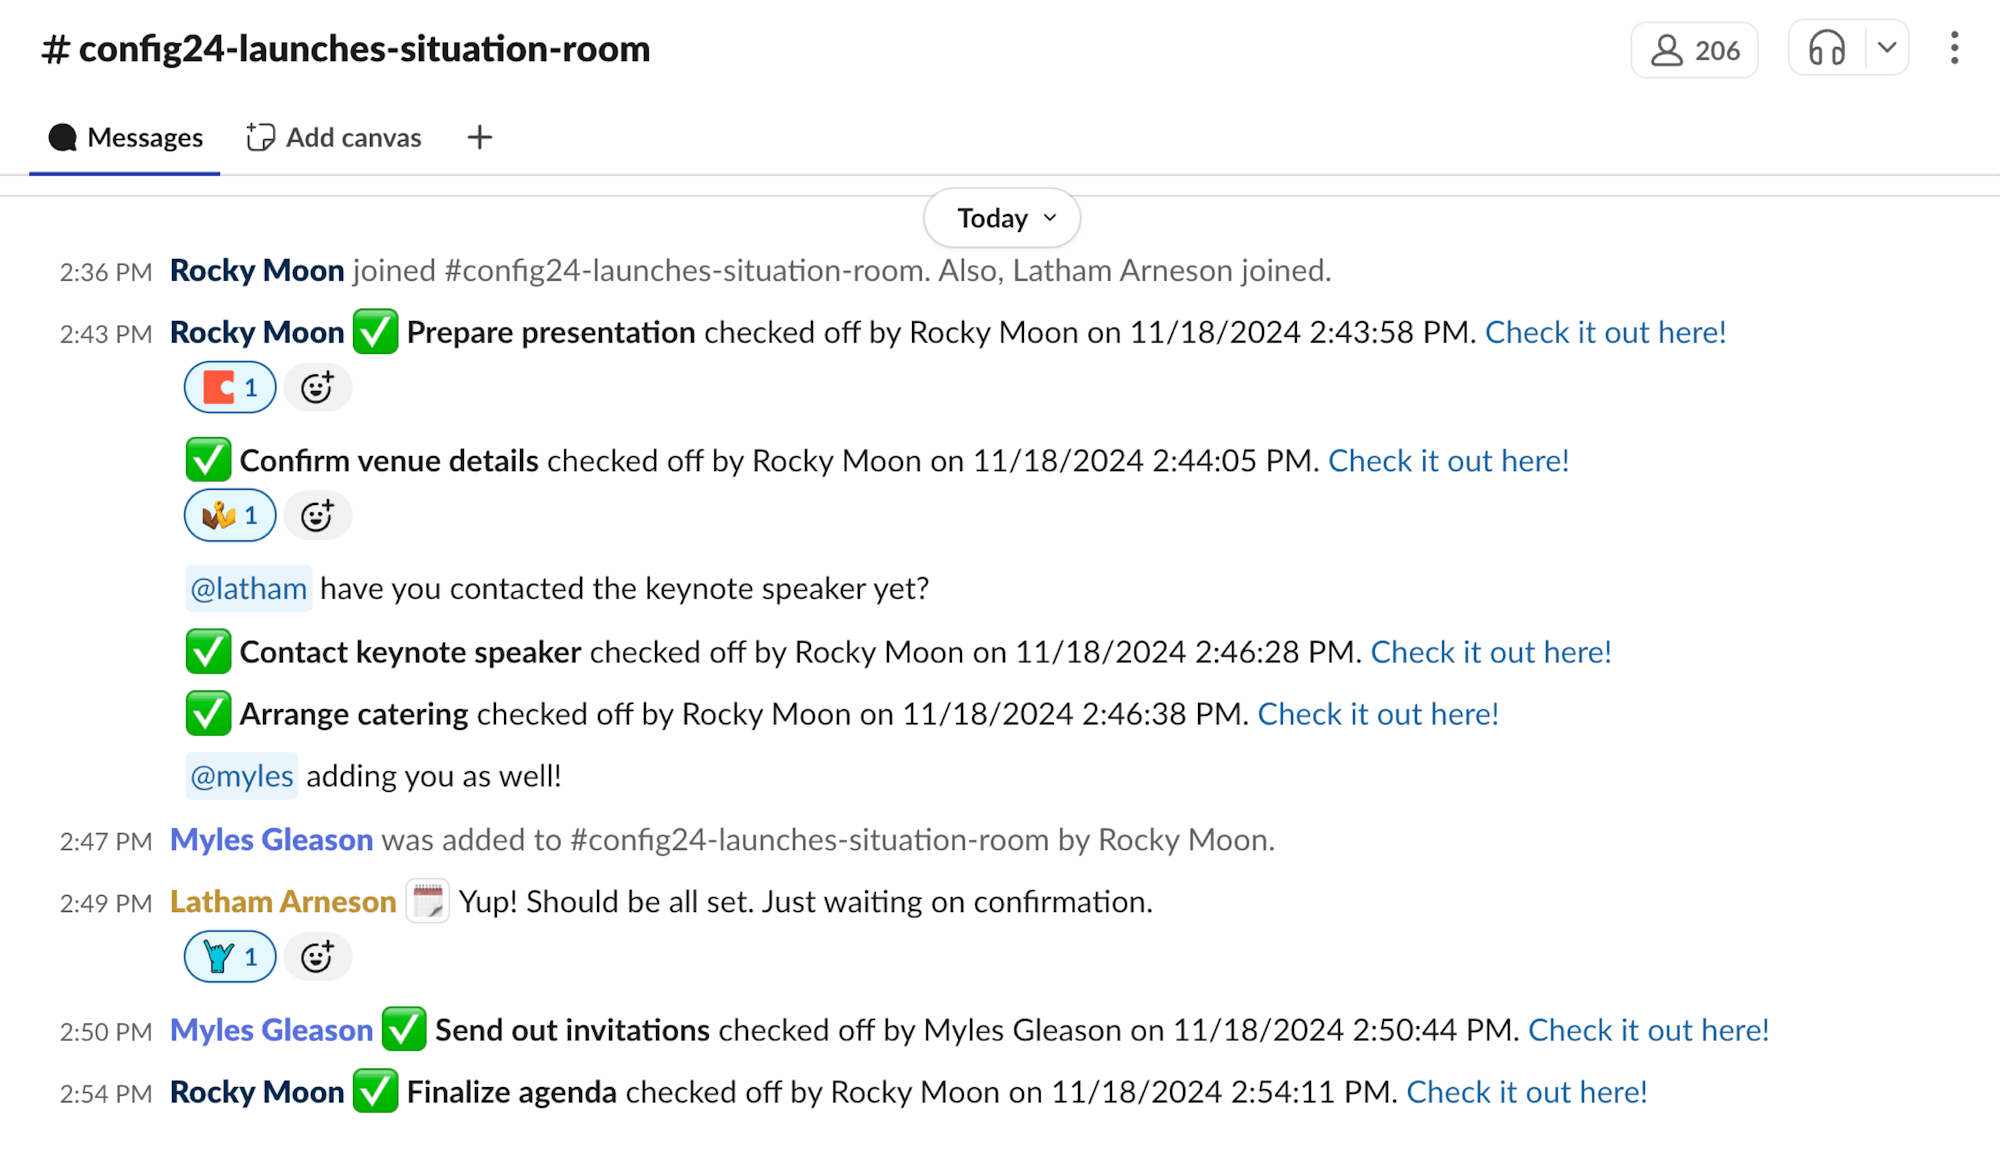Open Myles Gleason's profile from the Send out invitations message

pyautogui.click(x=271, y=1030)
